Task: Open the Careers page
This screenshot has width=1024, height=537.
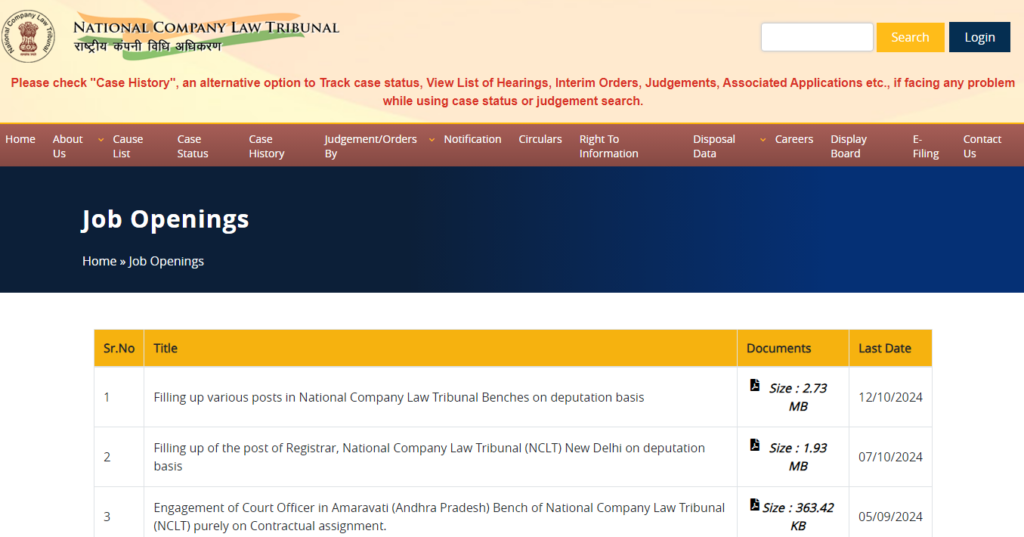Action: point(794,139)
